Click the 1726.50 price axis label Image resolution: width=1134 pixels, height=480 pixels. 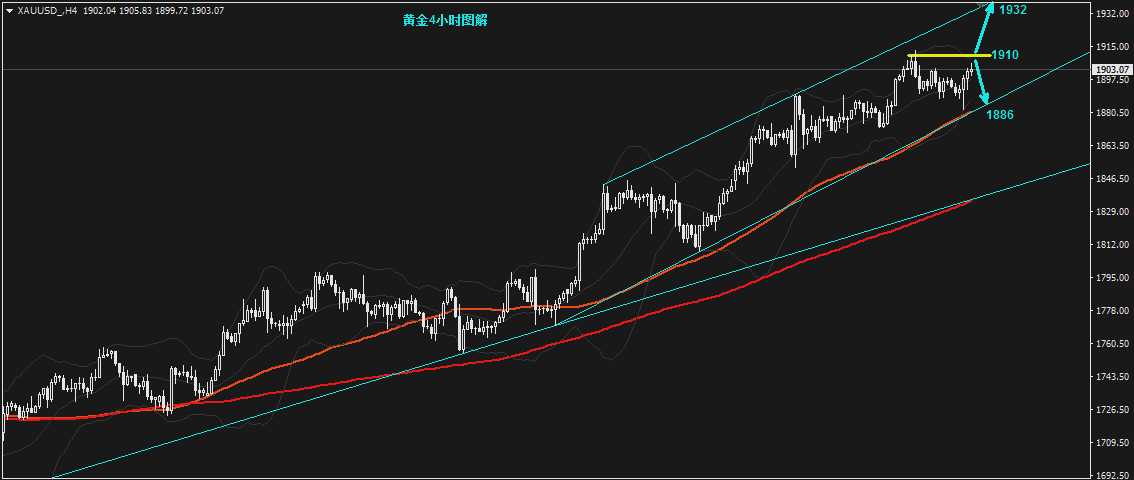coord(1113,410)
